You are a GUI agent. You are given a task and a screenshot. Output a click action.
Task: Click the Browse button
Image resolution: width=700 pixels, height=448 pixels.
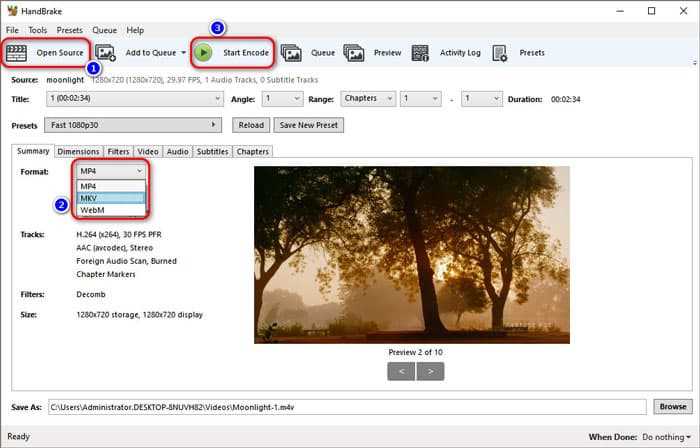(x=672, y=407)
